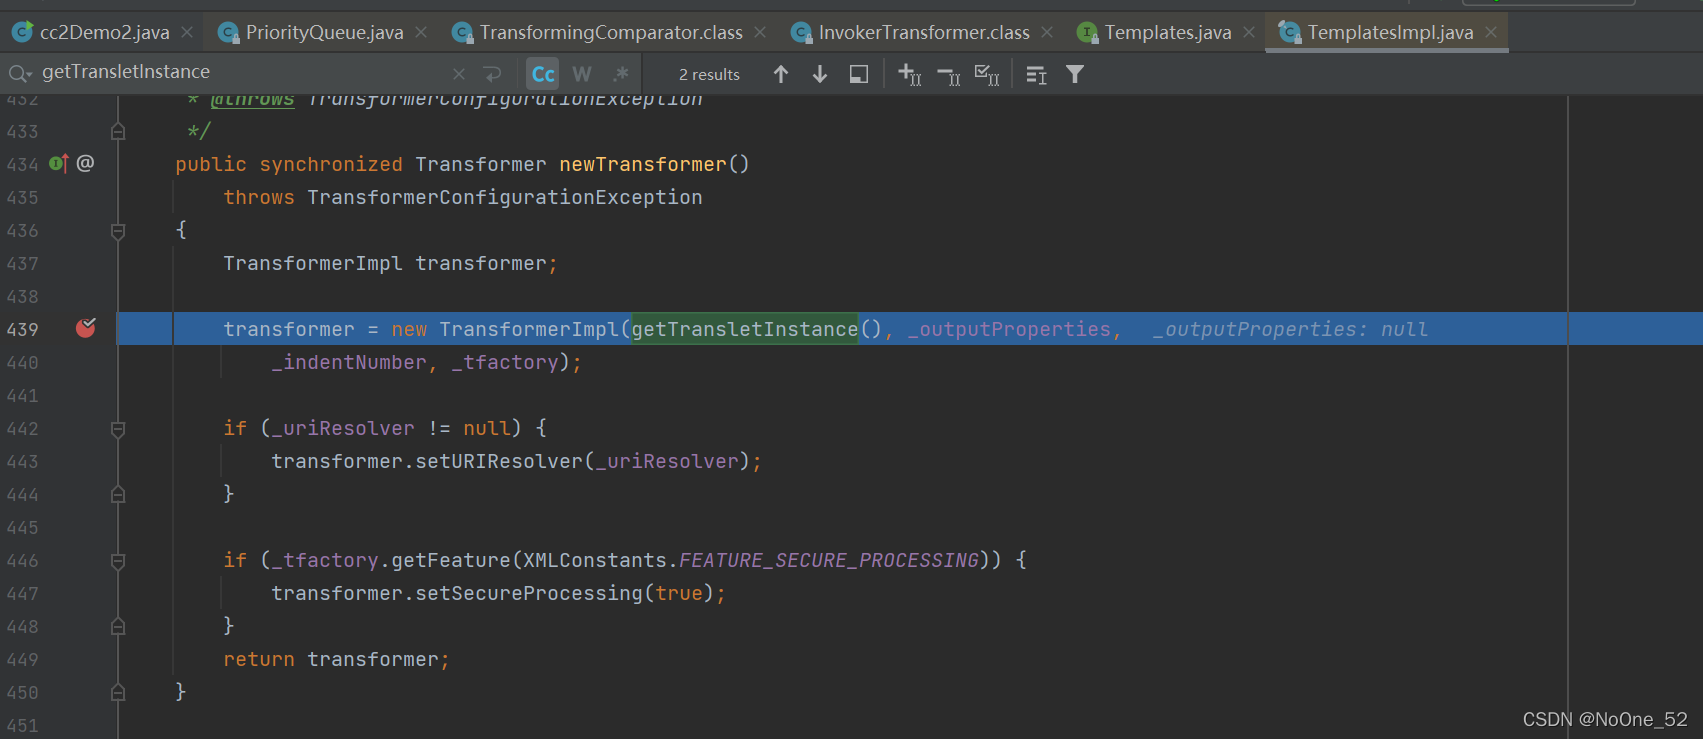Add selection for next occurrence
Viewport: 1703px width, 739px height.
coord(909,74)
